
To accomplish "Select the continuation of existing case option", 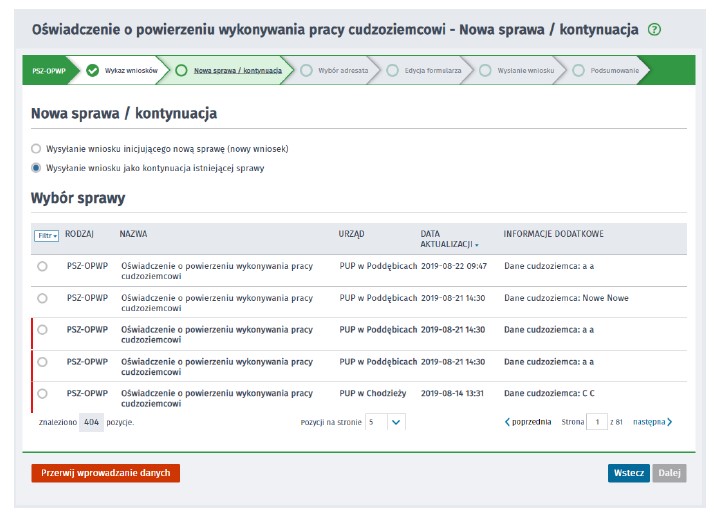I will pos(37,168).
